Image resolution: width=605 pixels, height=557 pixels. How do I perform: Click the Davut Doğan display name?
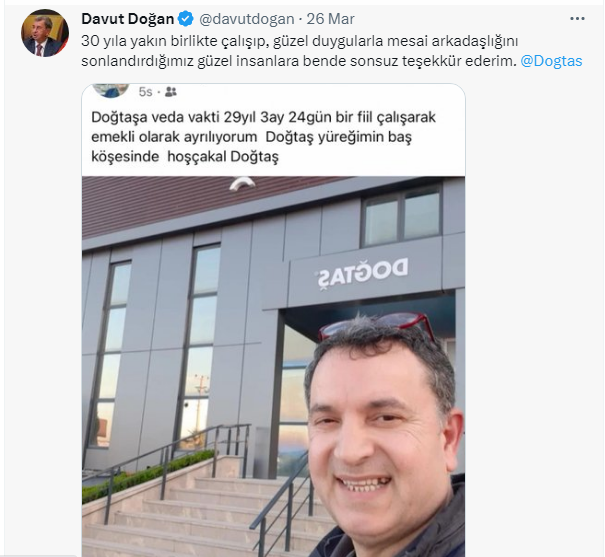click(x=128, y=19)
